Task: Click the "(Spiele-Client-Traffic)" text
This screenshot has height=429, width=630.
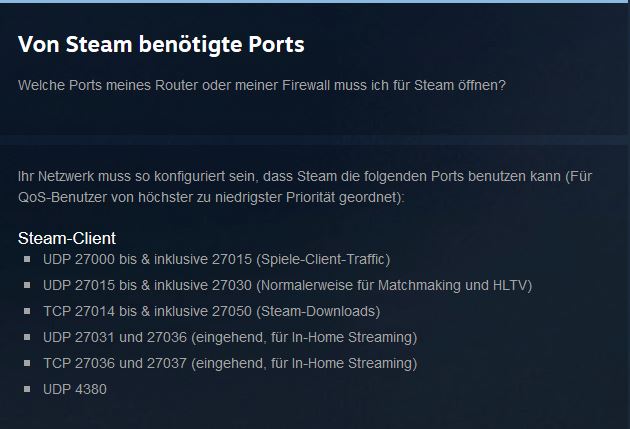Action: [x=323, y=259]
